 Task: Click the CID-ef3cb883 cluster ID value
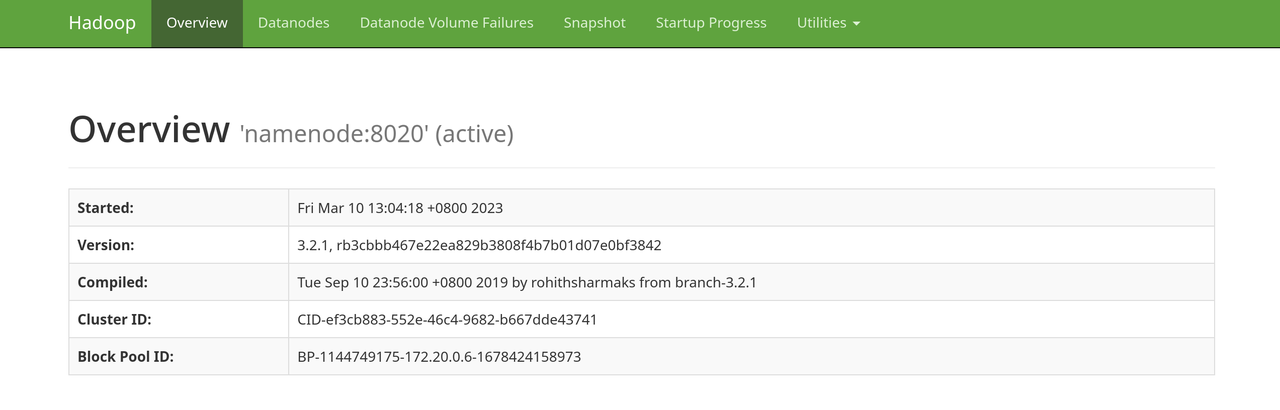[x=447, y=319]
